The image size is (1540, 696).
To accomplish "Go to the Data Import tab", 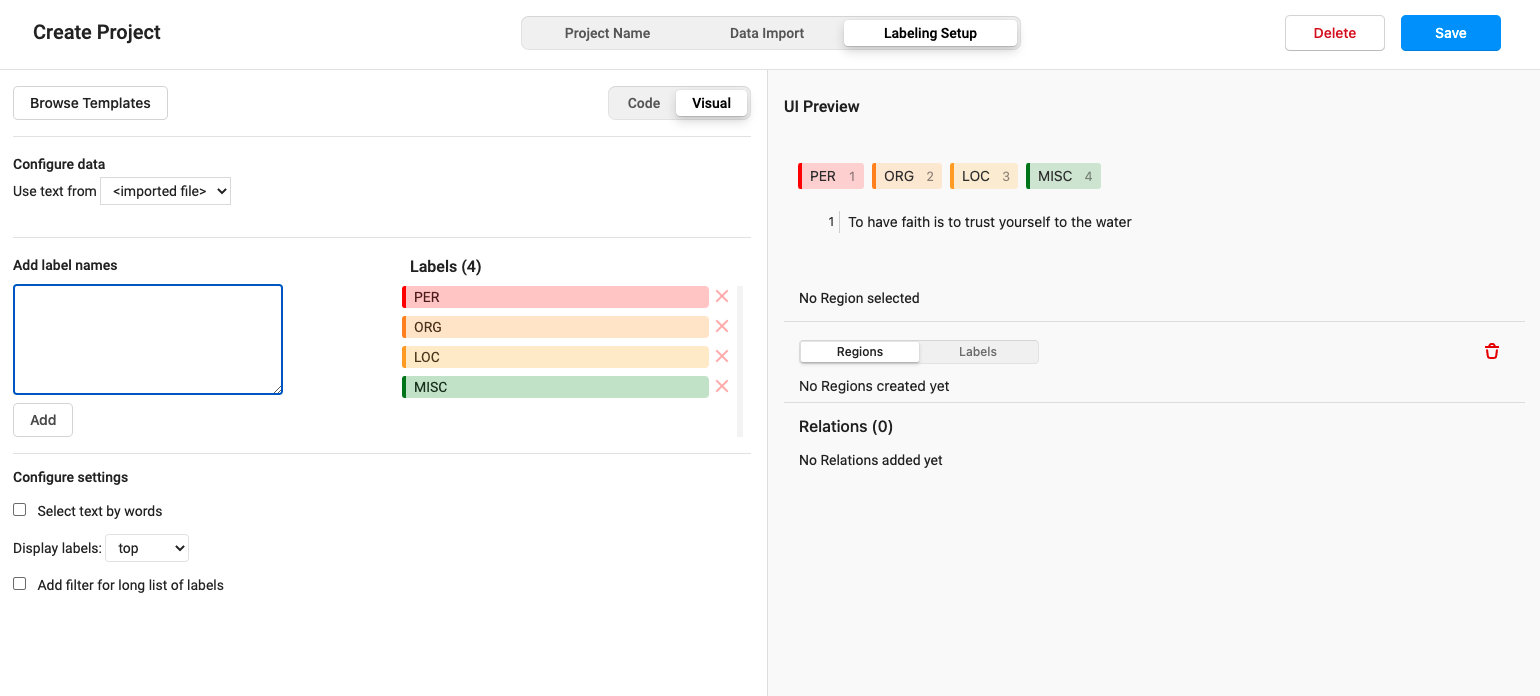I will [x=767, y=33].
